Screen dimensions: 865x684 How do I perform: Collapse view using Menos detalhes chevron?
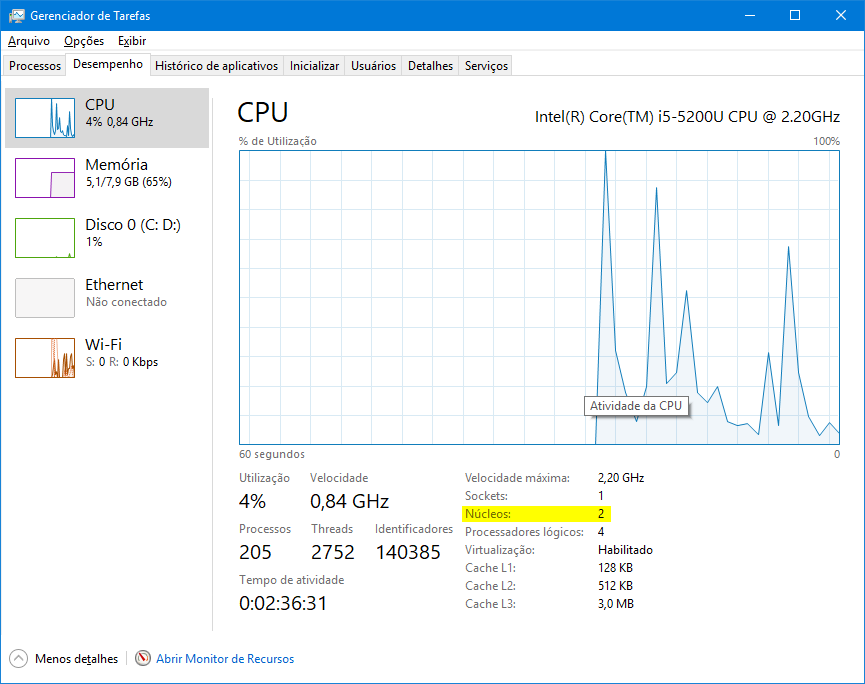tap(18, 659)
